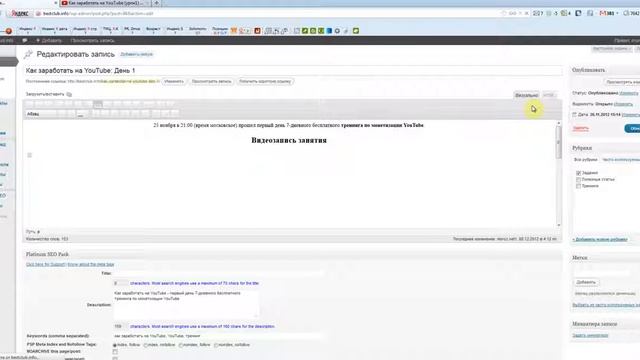Viewport: 640px width, 360px height.
Task: Click the Изменить link next to Статус
Action: click(x=629, y=93)
